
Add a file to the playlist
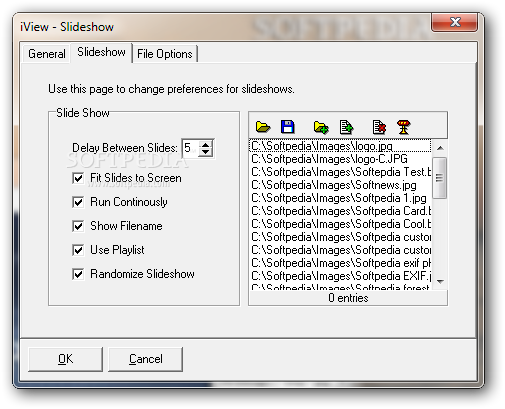tap(346, 127)
